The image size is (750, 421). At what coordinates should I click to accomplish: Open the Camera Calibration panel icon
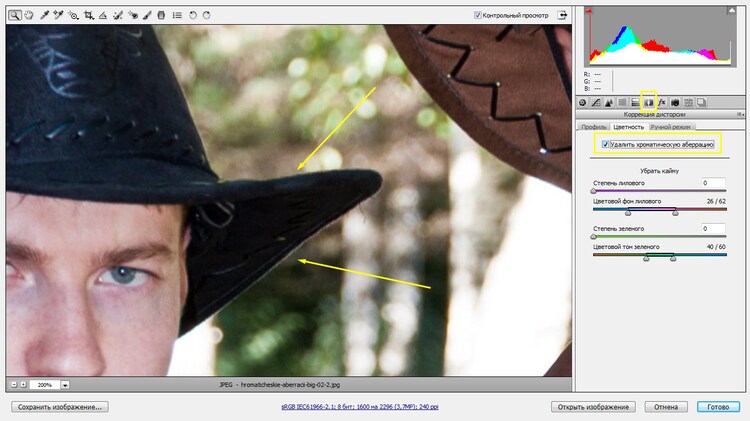(x=675, y=102)
